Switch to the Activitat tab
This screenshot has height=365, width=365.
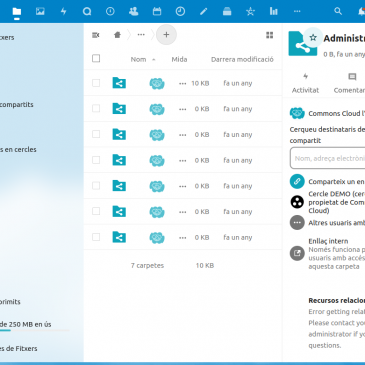pyautogui.click(x=305, y=83)
